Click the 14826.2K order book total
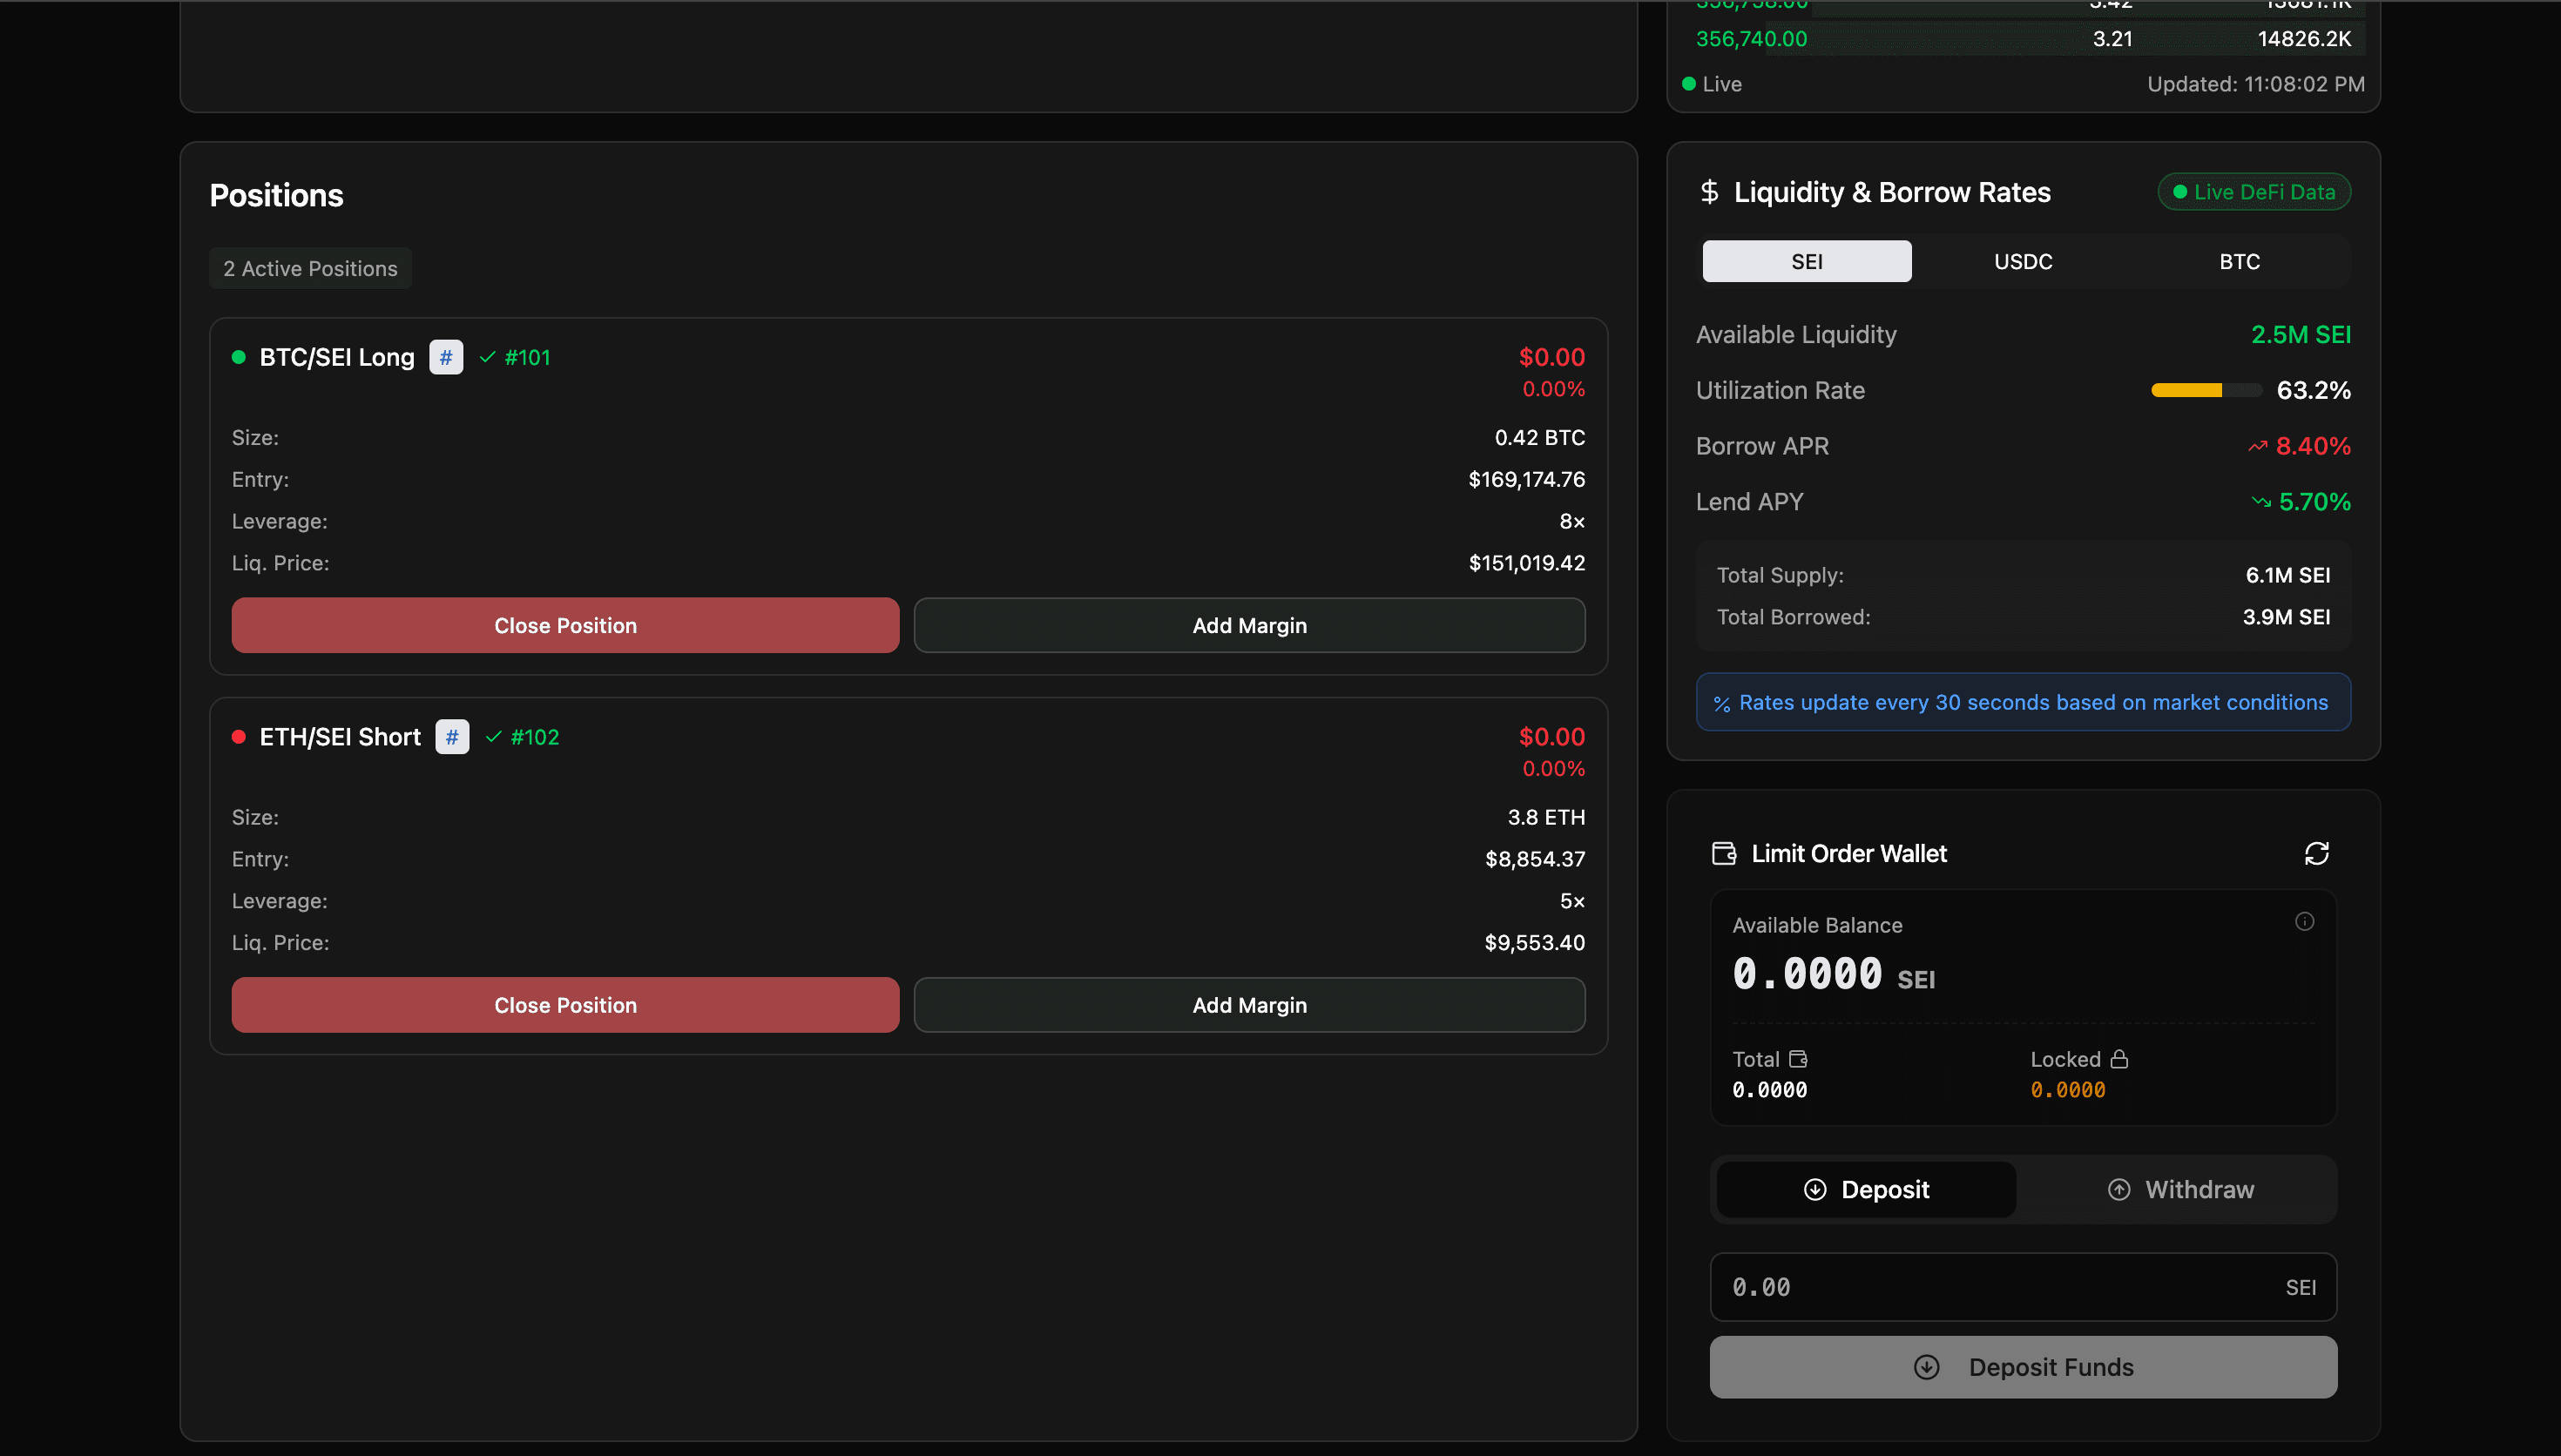Image resolution: width=2561 pixels, height=1456 pixels. [2304, 39]
